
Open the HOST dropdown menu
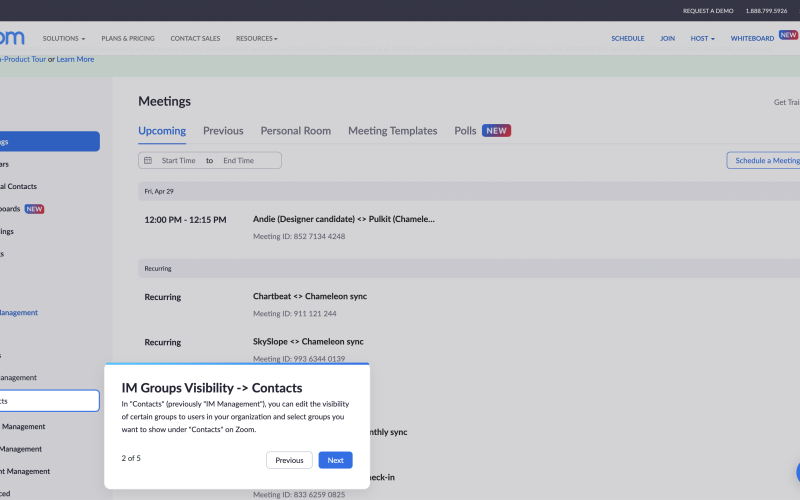703,38
